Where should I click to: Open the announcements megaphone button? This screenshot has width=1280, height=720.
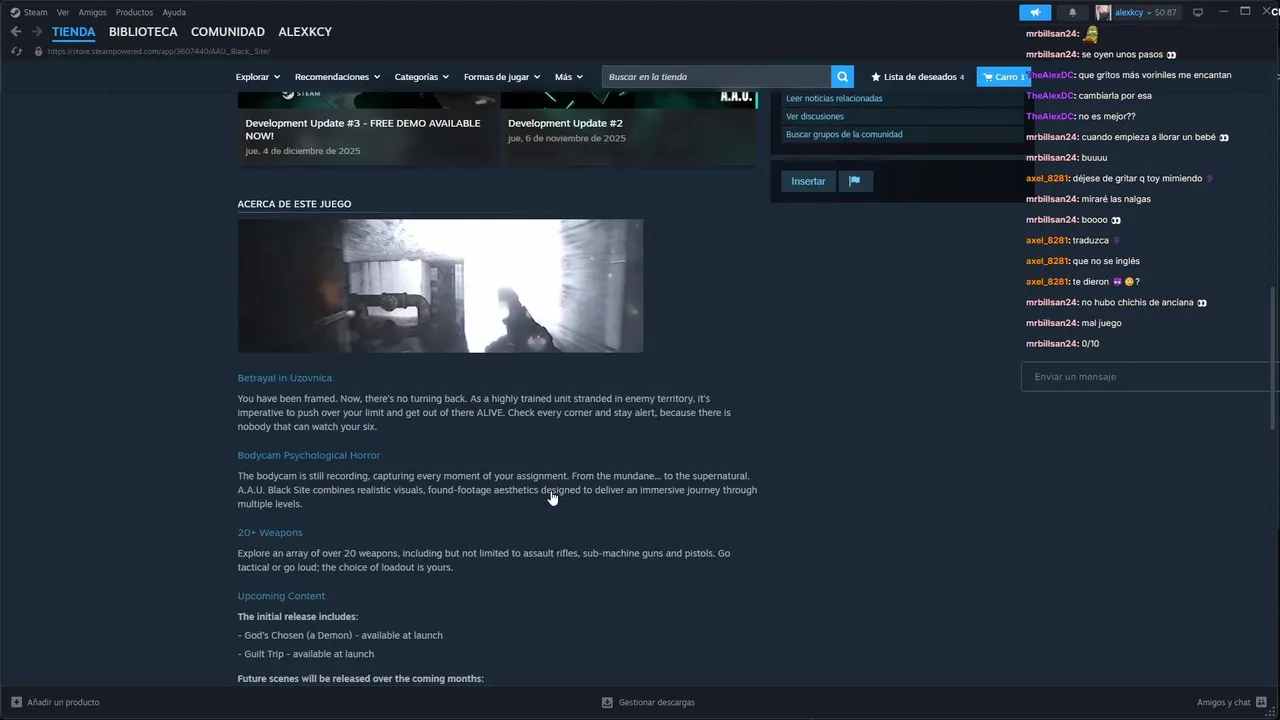[x=1035, y=12]
